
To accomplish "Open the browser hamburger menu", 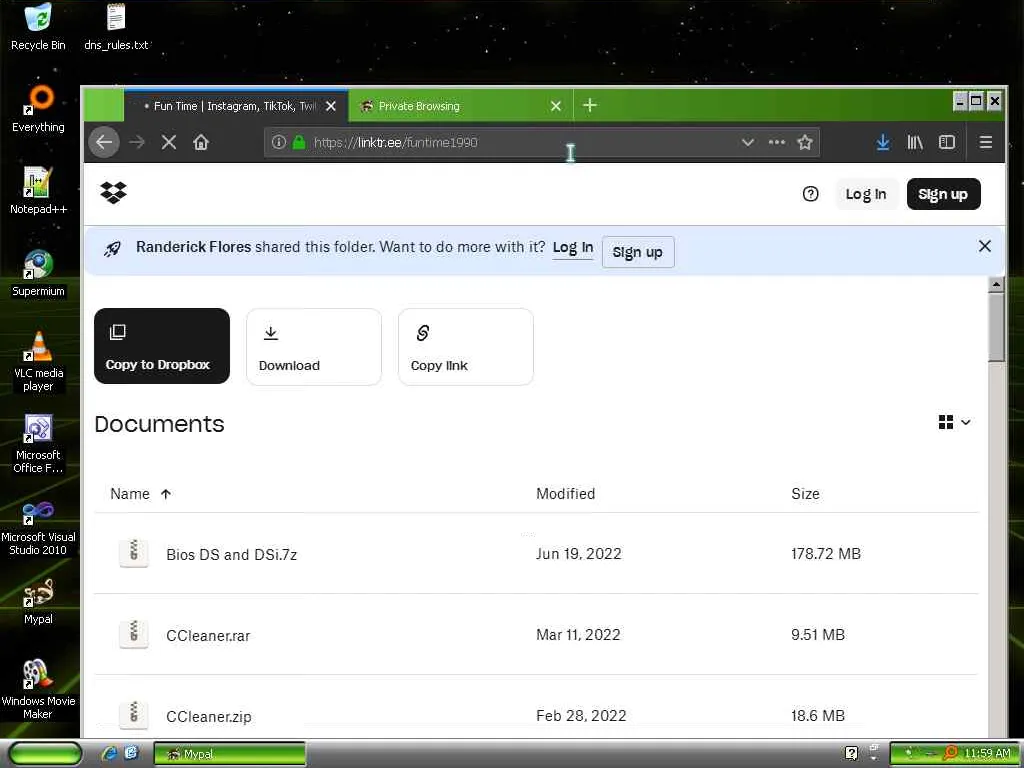I will click(x=986, y=142).
